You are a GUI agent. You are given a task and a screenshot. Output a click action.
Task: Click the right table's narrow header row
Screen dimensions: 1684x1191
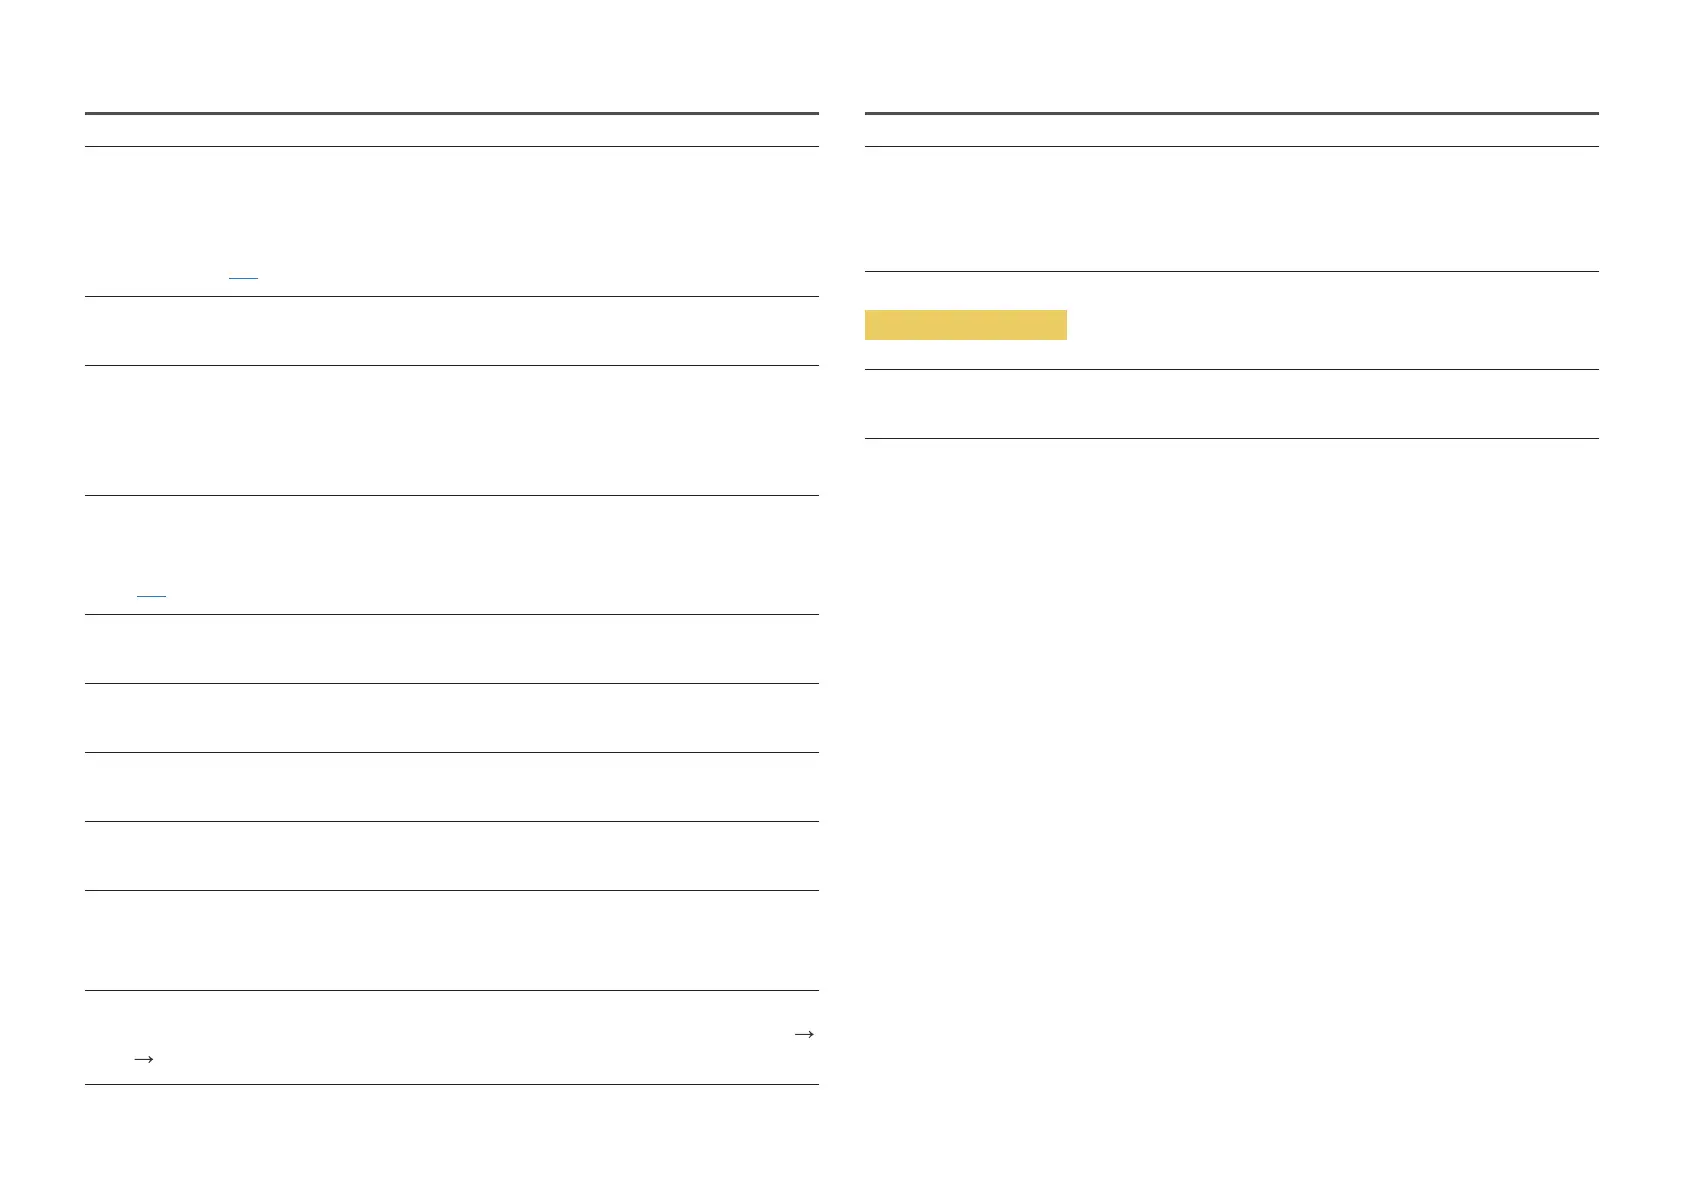[1231, 131]
